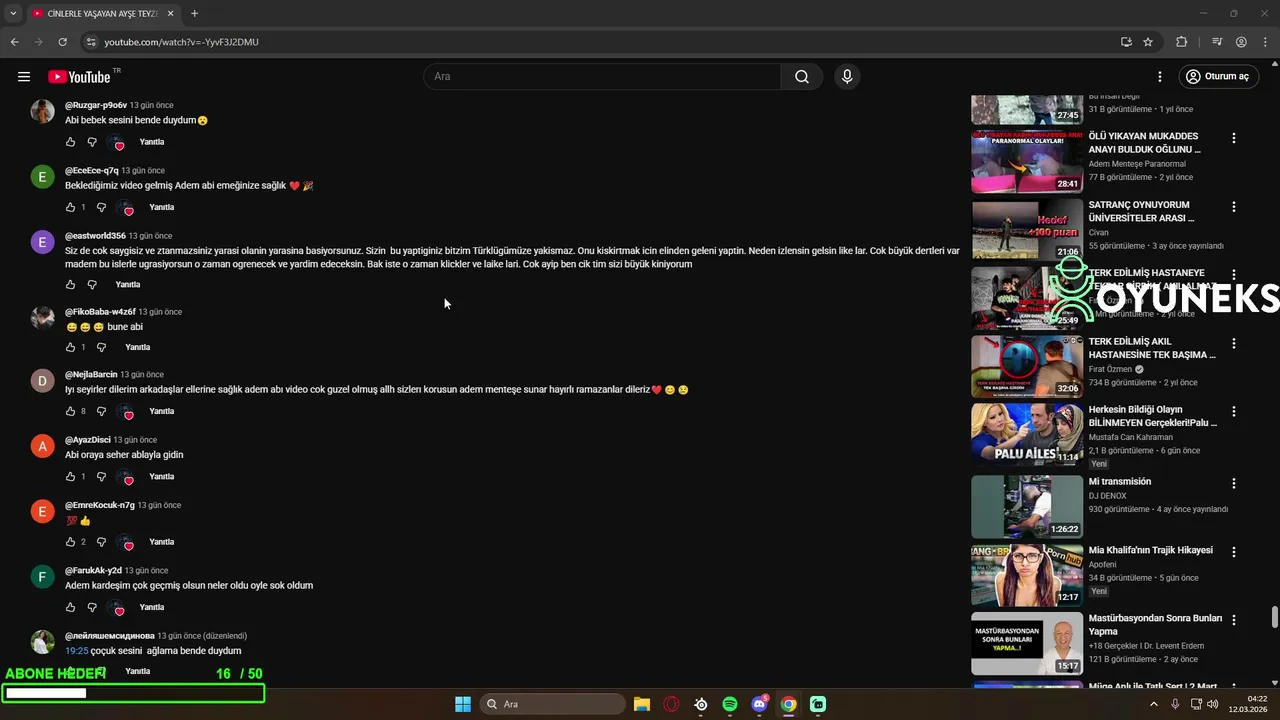Screen dimensions: 1280x720
Task: Open @eastworld356 channel via username
Action: click(x=95, y=236)
